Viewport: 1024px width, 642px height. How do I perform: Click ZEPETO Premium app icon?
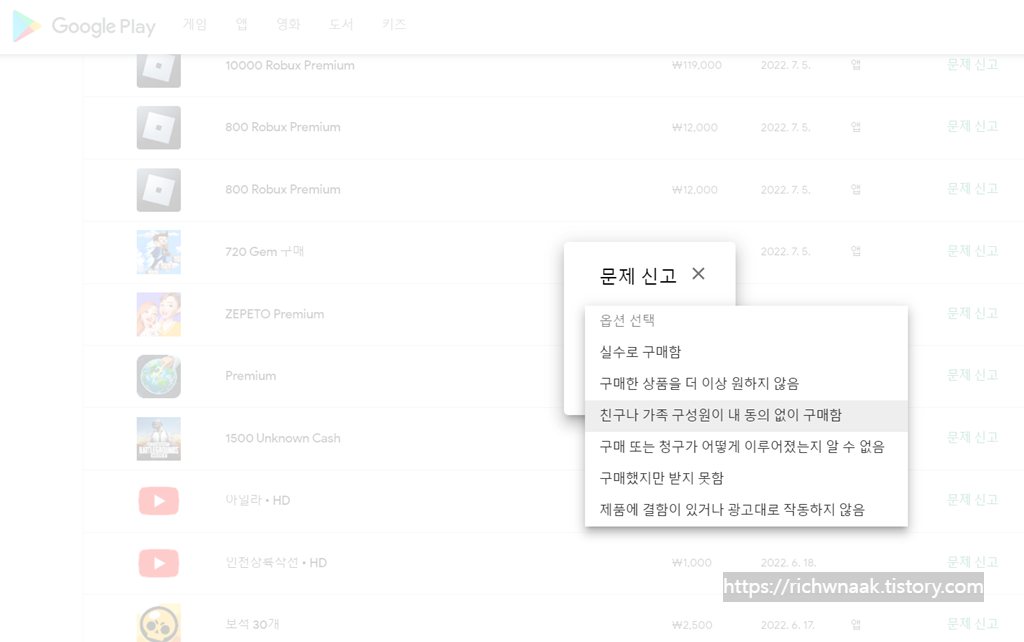coord(159,314)
